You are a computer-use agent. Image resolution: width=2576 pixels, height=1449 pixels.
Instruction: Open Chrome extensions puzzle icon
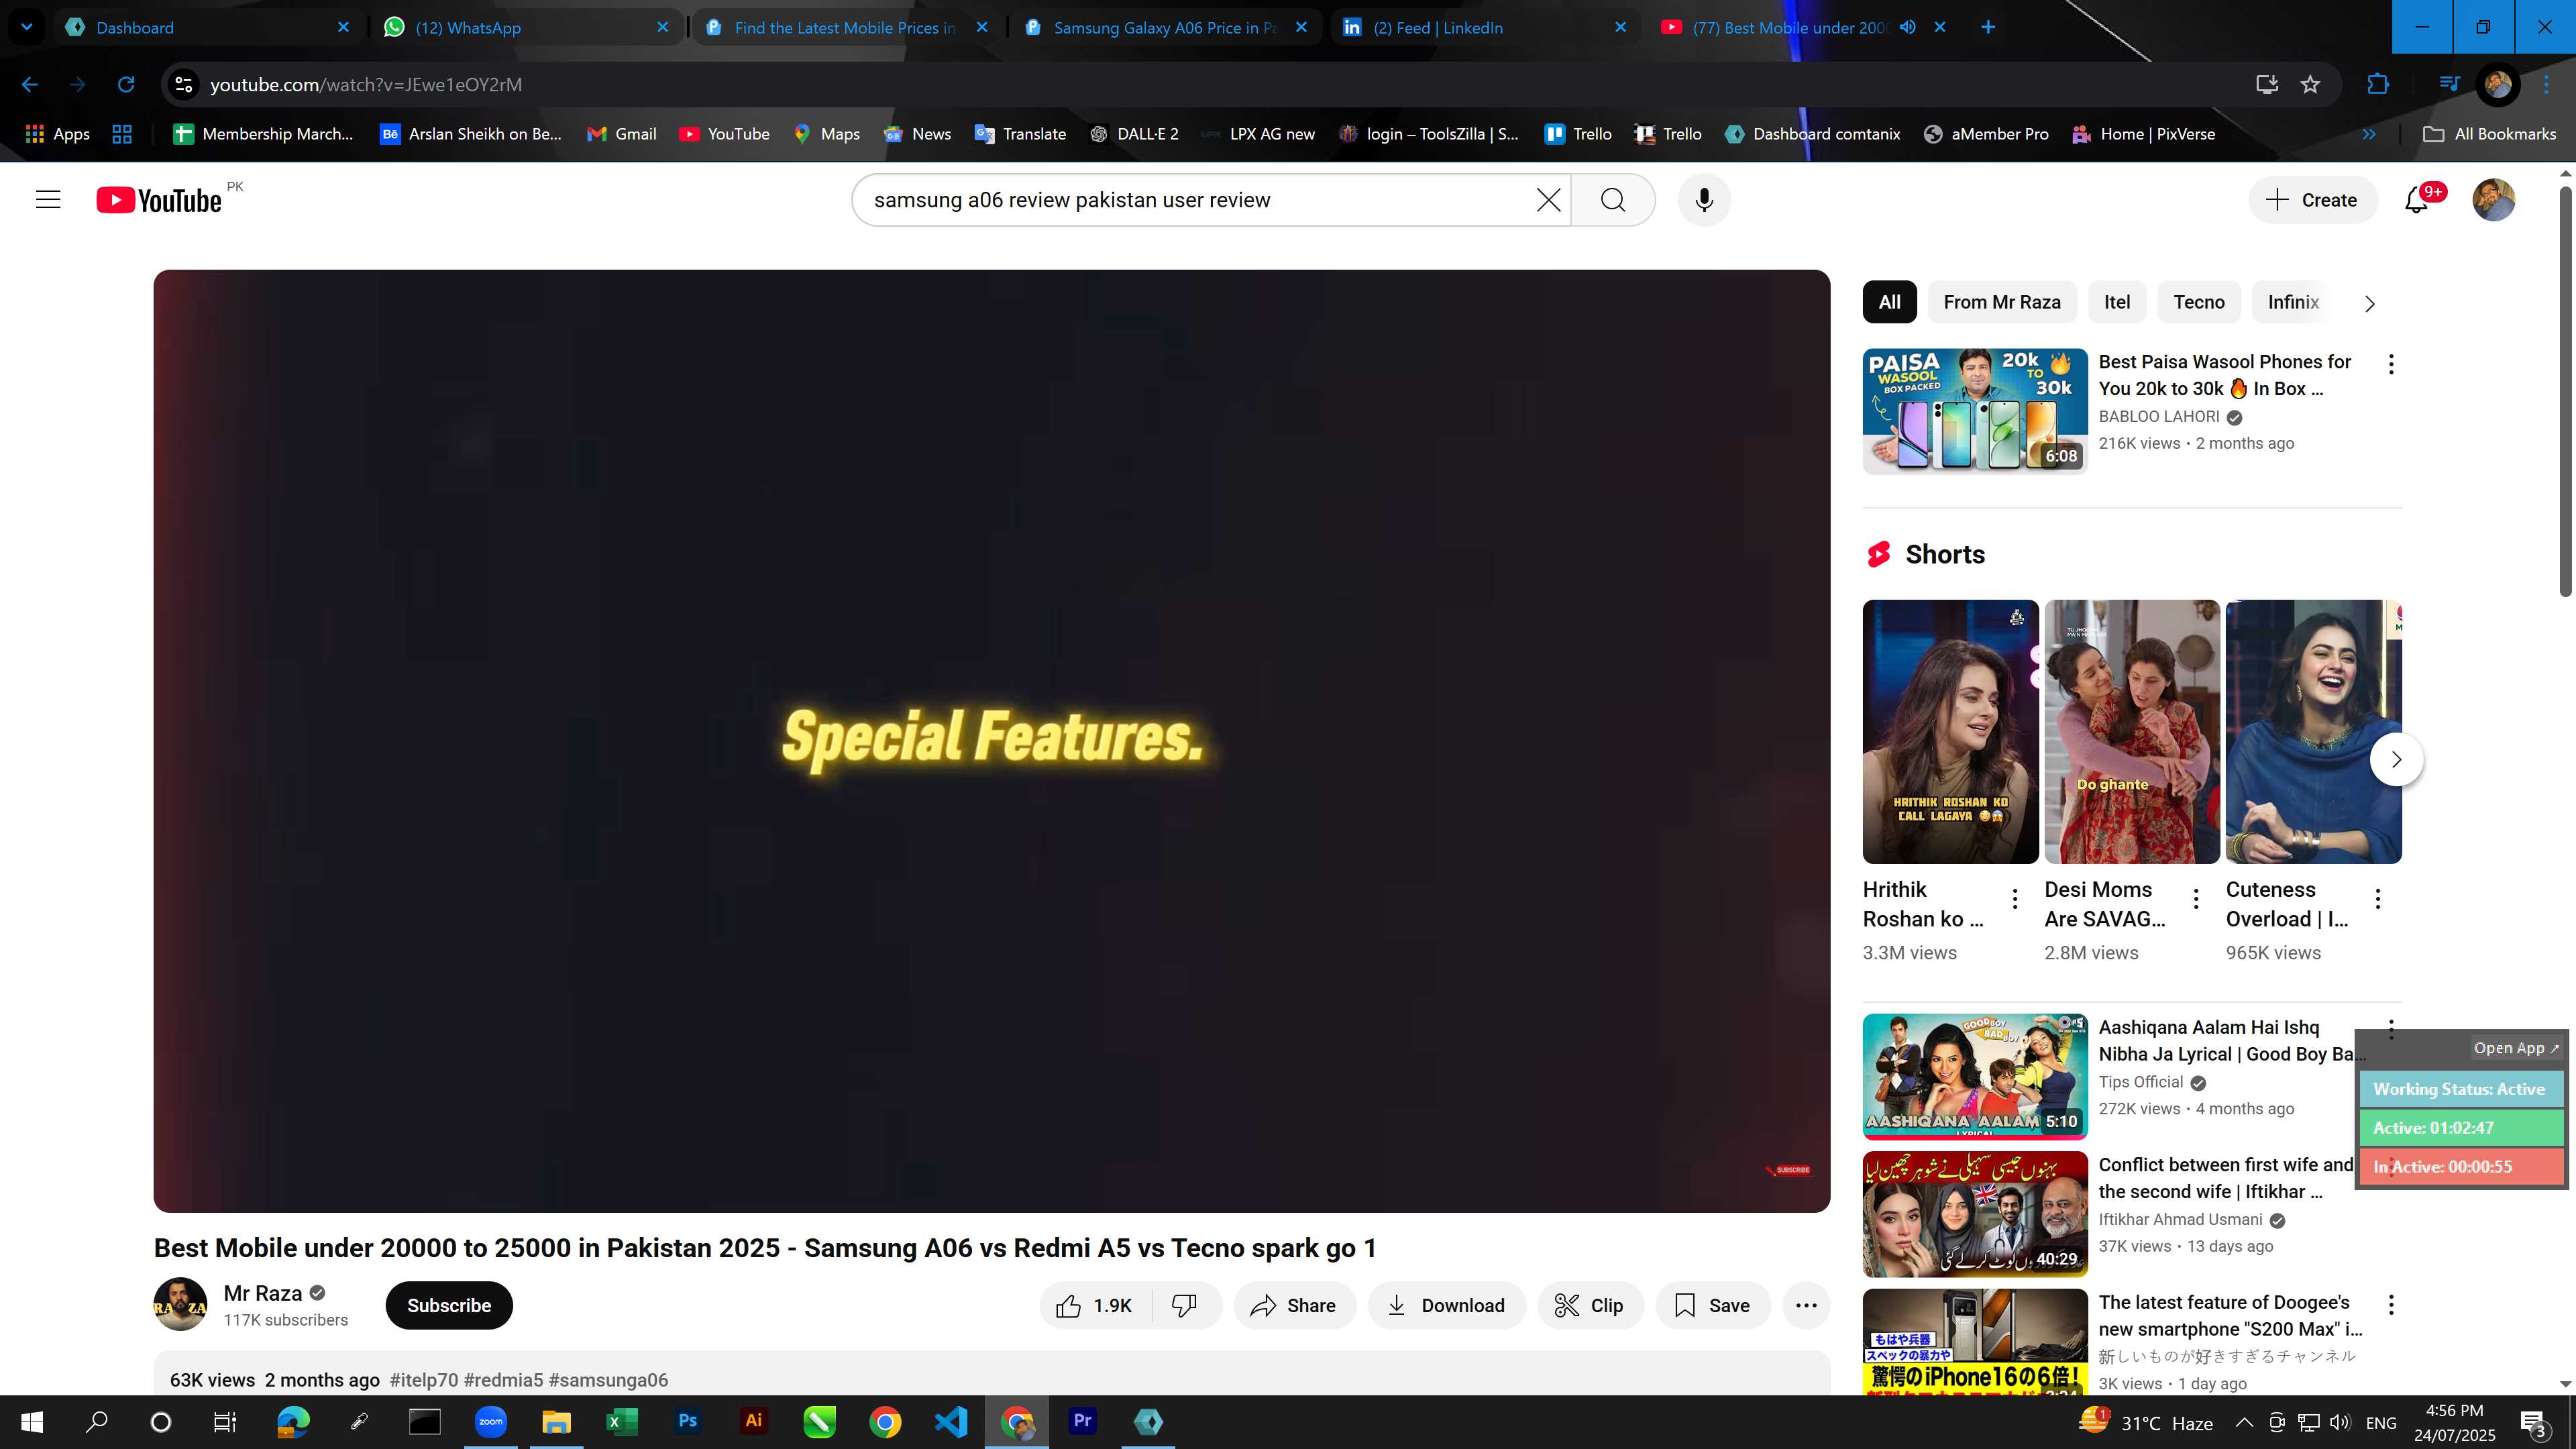[x=2378, y=85]
